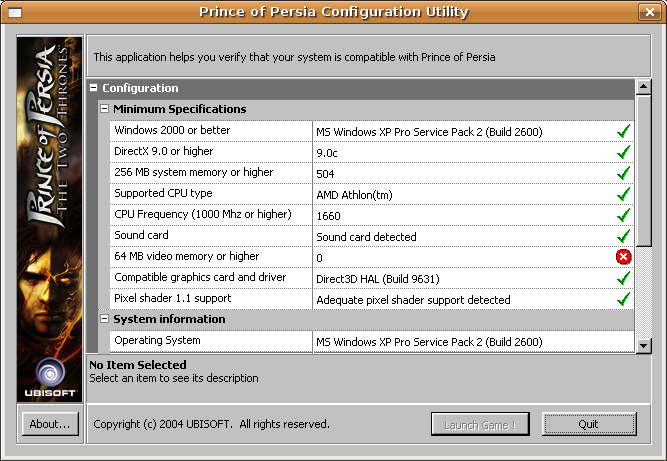This screenshot has height=461, width=667.
Task: Click the 'Direct3D HAL (Build 9631)' value
Action: pyautogui.click(x=378, y=279)
